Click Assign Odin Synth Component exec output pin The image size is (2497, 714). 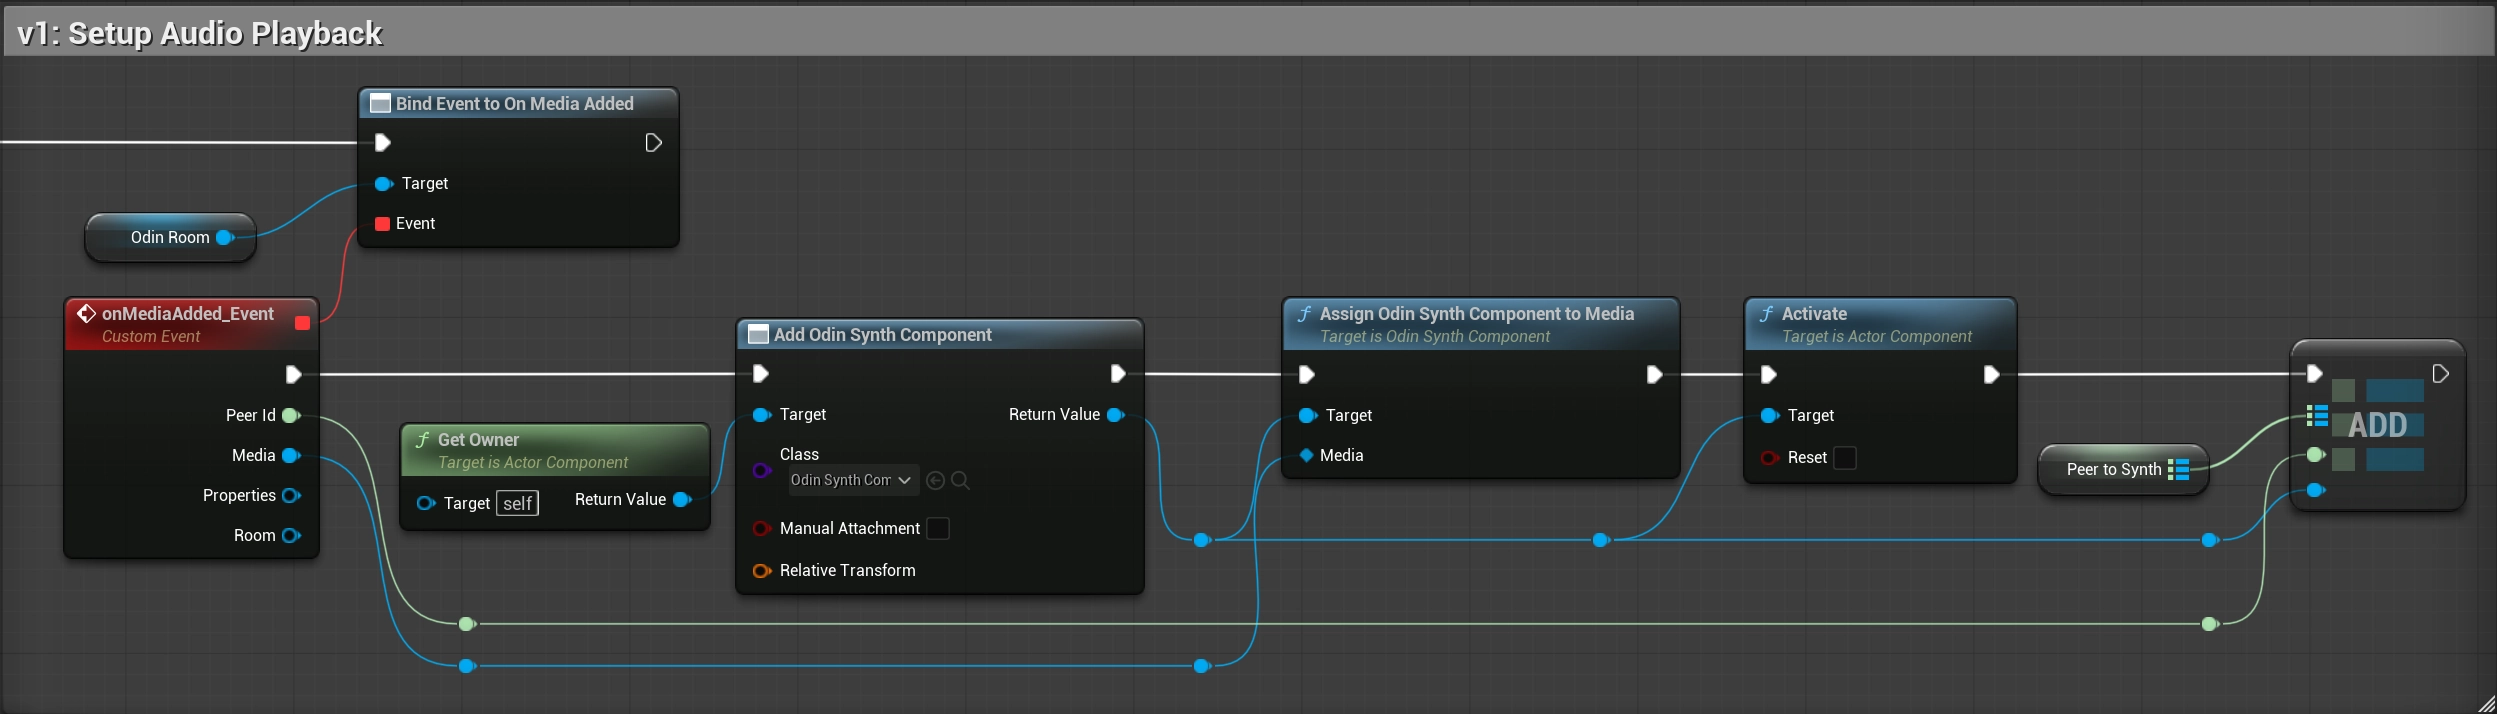coord(1654,375)
